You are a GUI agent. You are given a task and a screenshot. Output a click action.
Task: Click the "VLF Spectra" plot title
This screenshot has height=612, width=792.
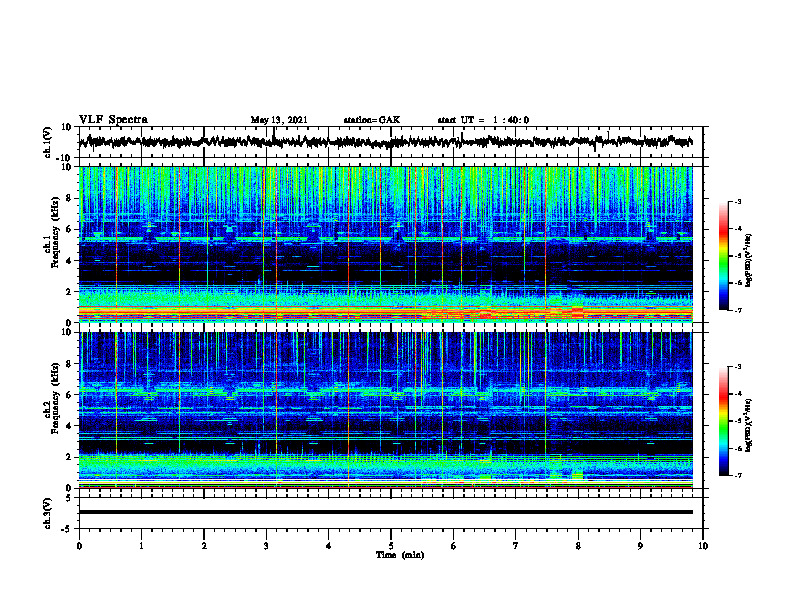tap(113, 119)
